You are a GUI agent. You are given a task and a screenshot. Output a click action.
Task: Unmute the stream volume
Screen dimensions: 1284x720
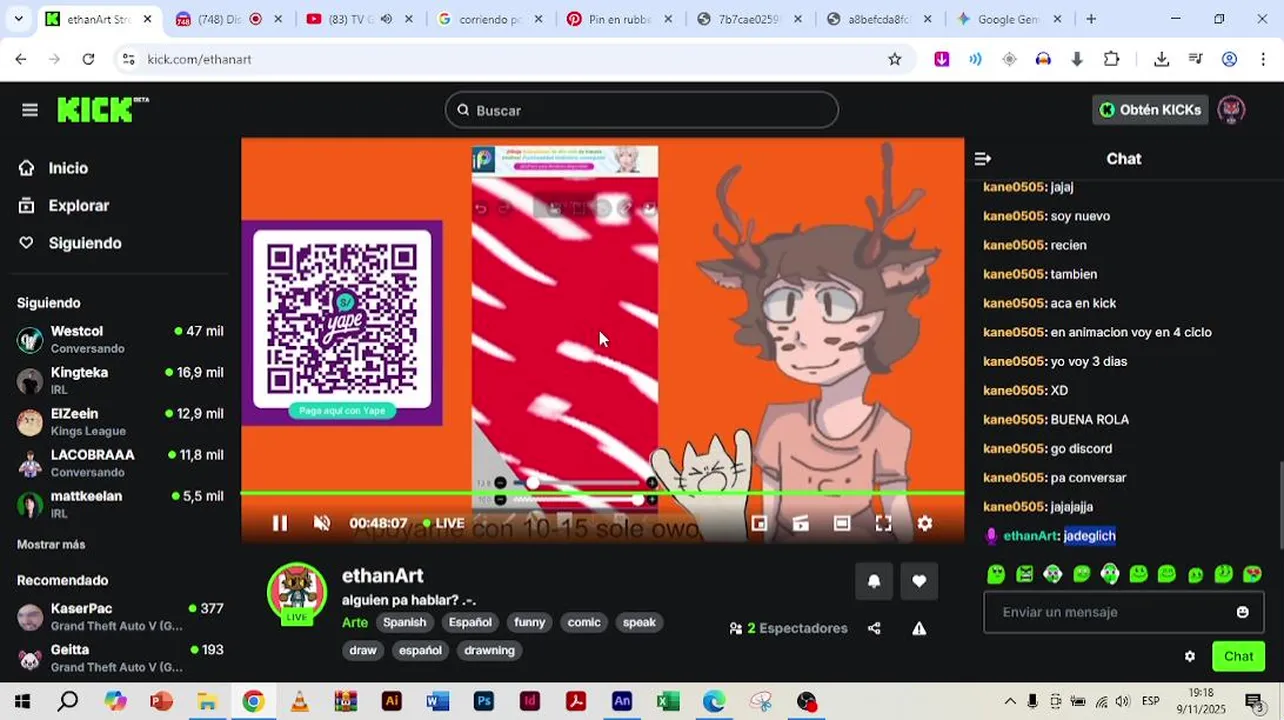coord(322,523)
